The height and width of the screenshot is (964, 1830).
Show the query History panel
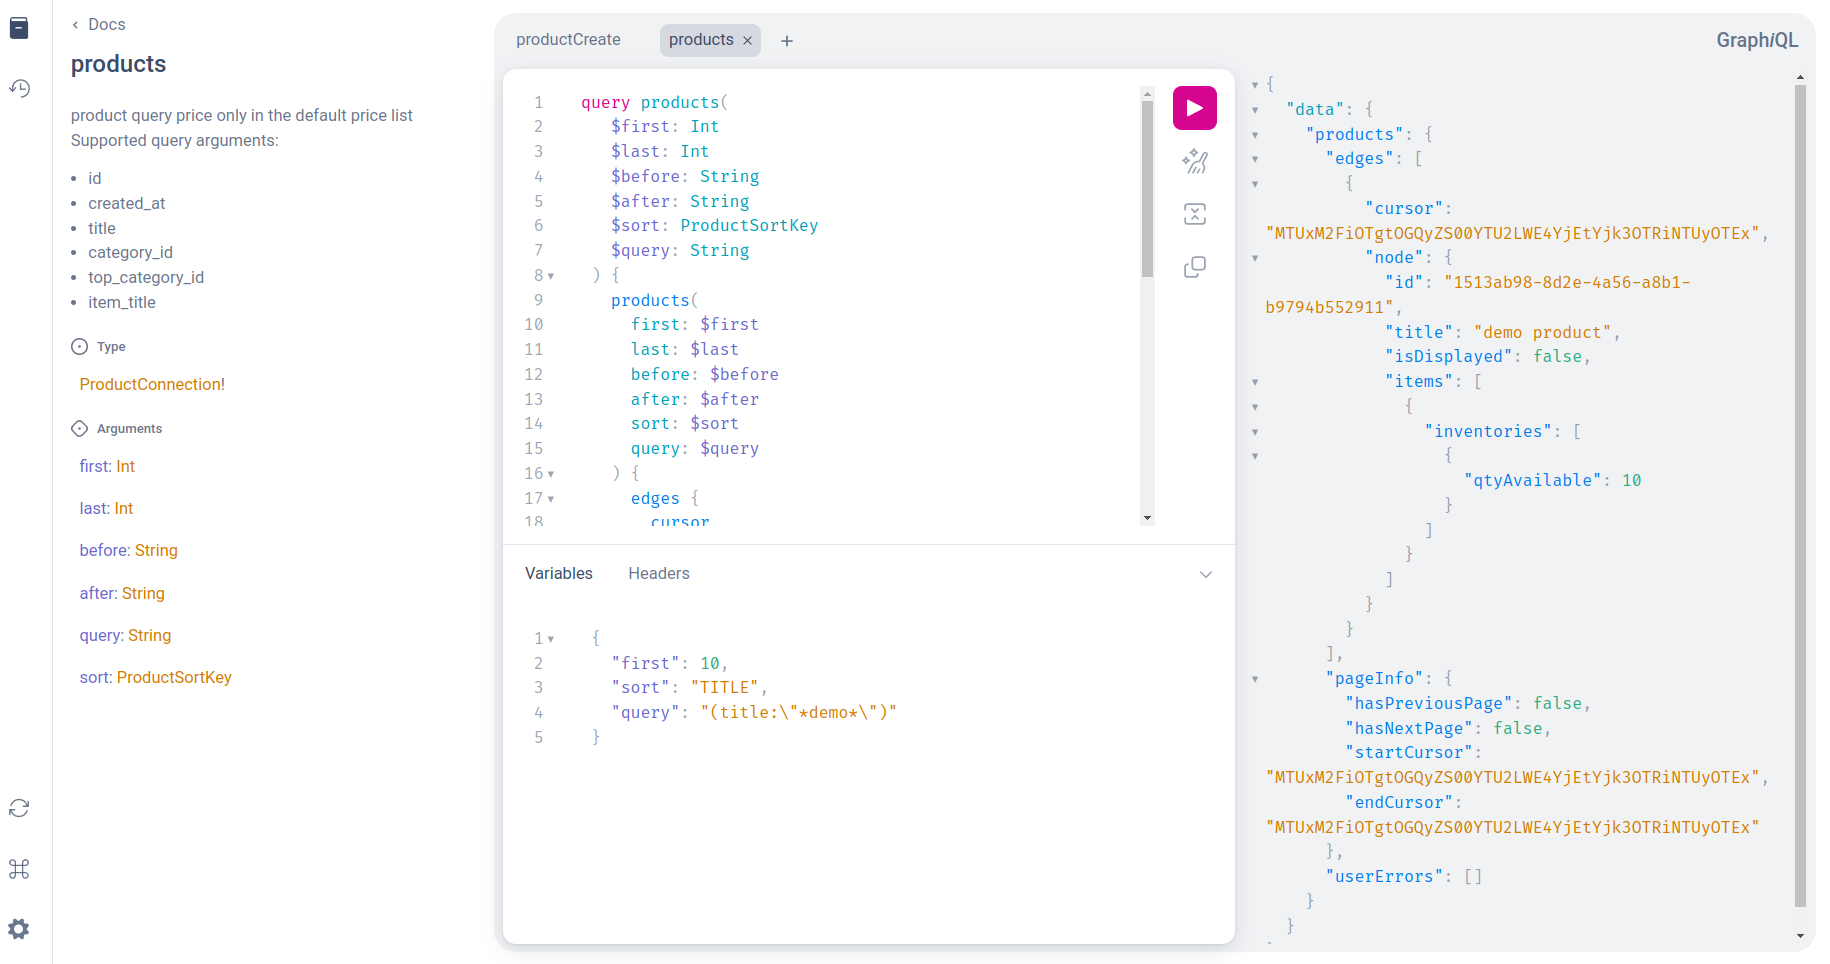(x=19, y=88)
